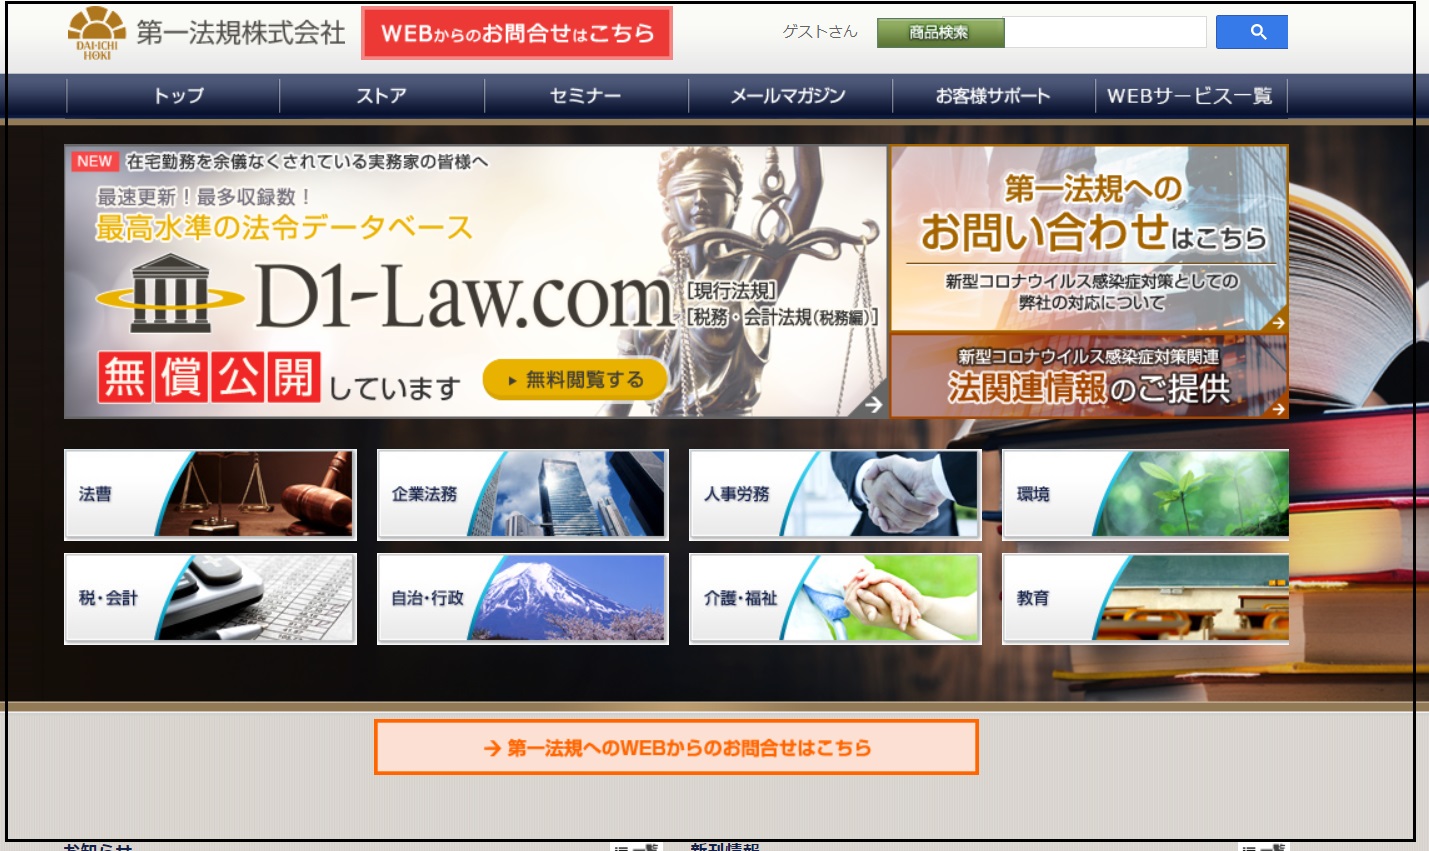This screenshot has height=851, width=1429.
Task: Open the トップ menu item
Action: tap(178, 96)
